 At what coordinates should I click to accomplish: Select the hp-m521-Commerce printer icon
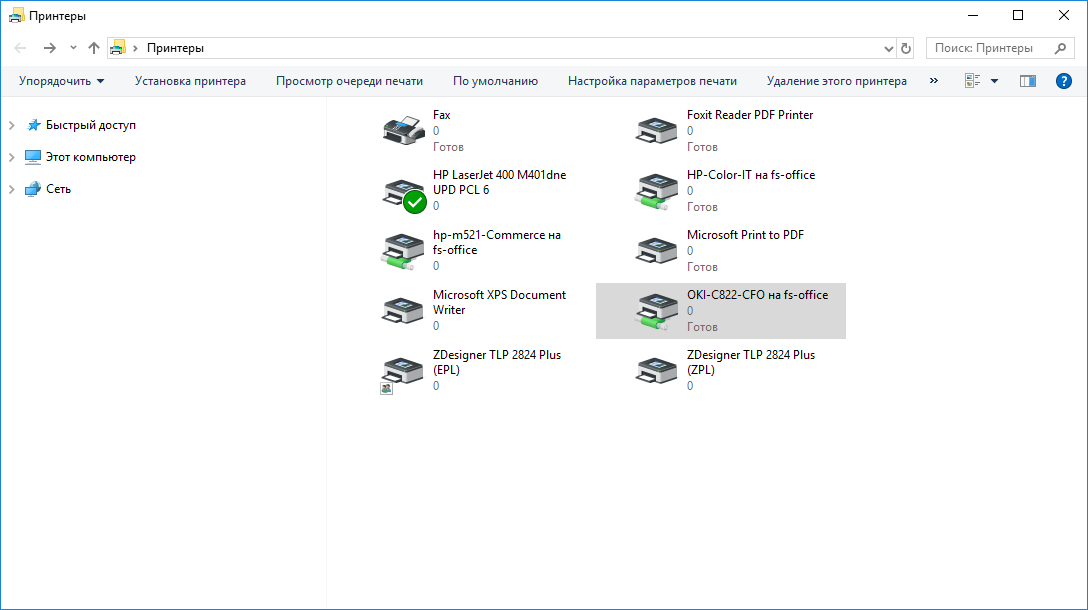402,251
